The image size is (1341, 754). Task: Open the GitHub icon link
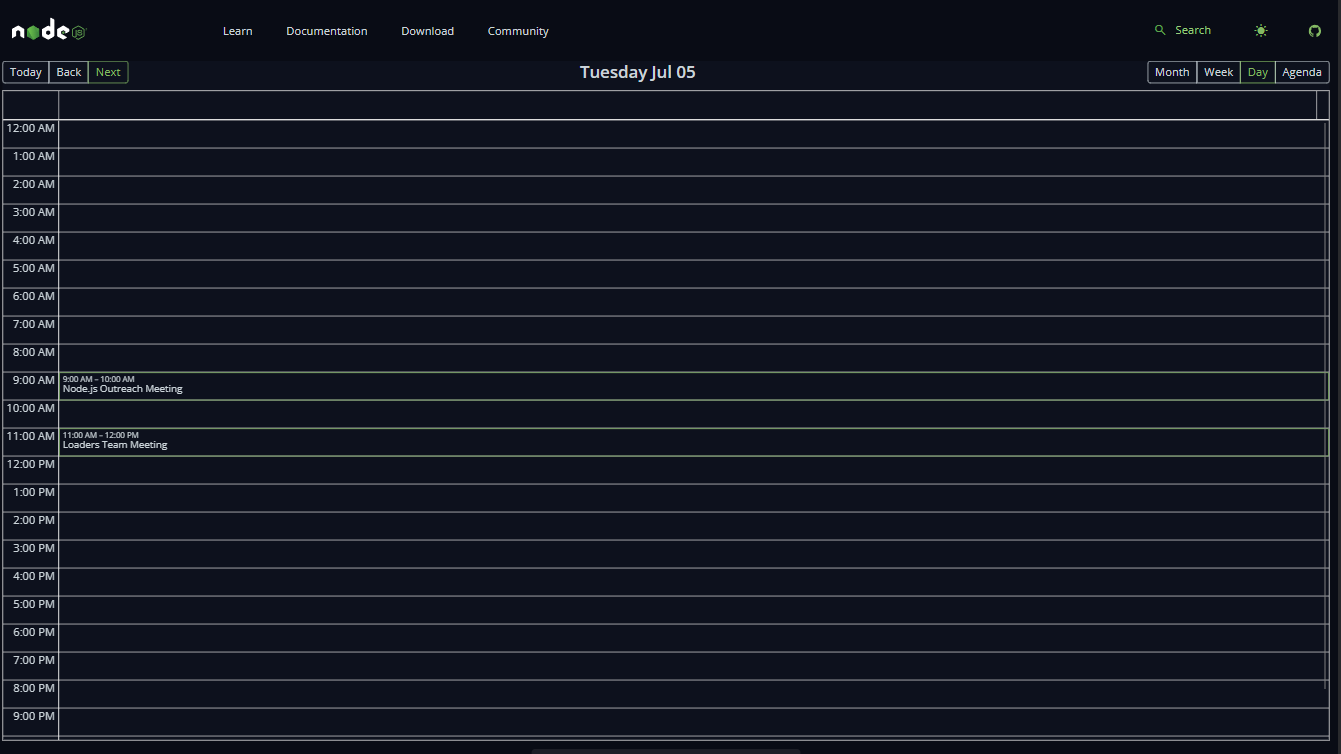(1315, 31)
